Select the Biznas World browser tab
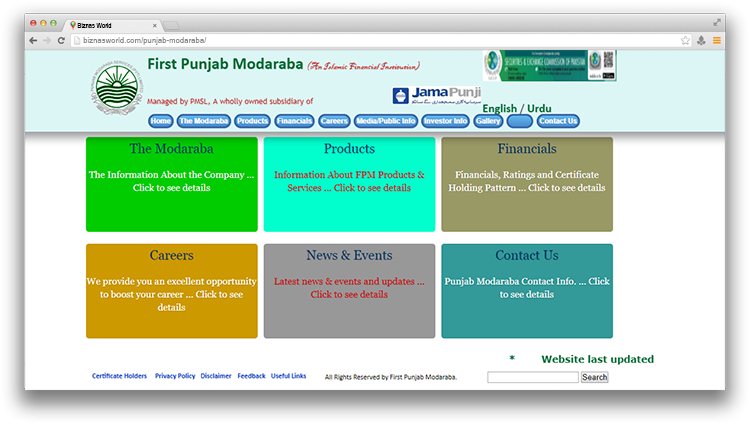The height and width of the screenshot is (425, 750). (110, 24)
